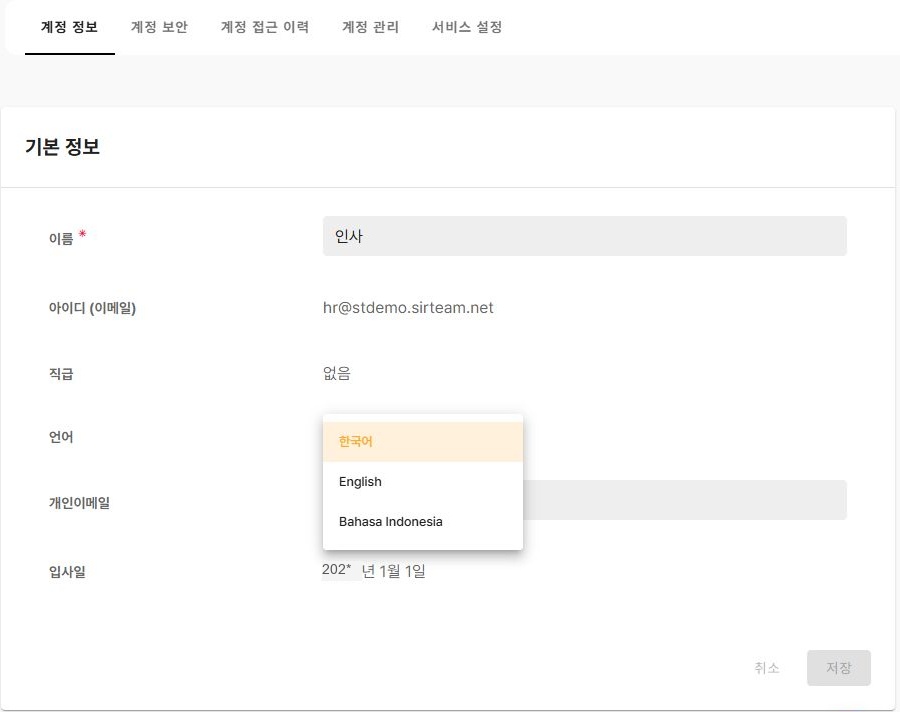Screen dimensions: 900x712
Task: Click the 직급 value 없음
Action: (337, 374)
